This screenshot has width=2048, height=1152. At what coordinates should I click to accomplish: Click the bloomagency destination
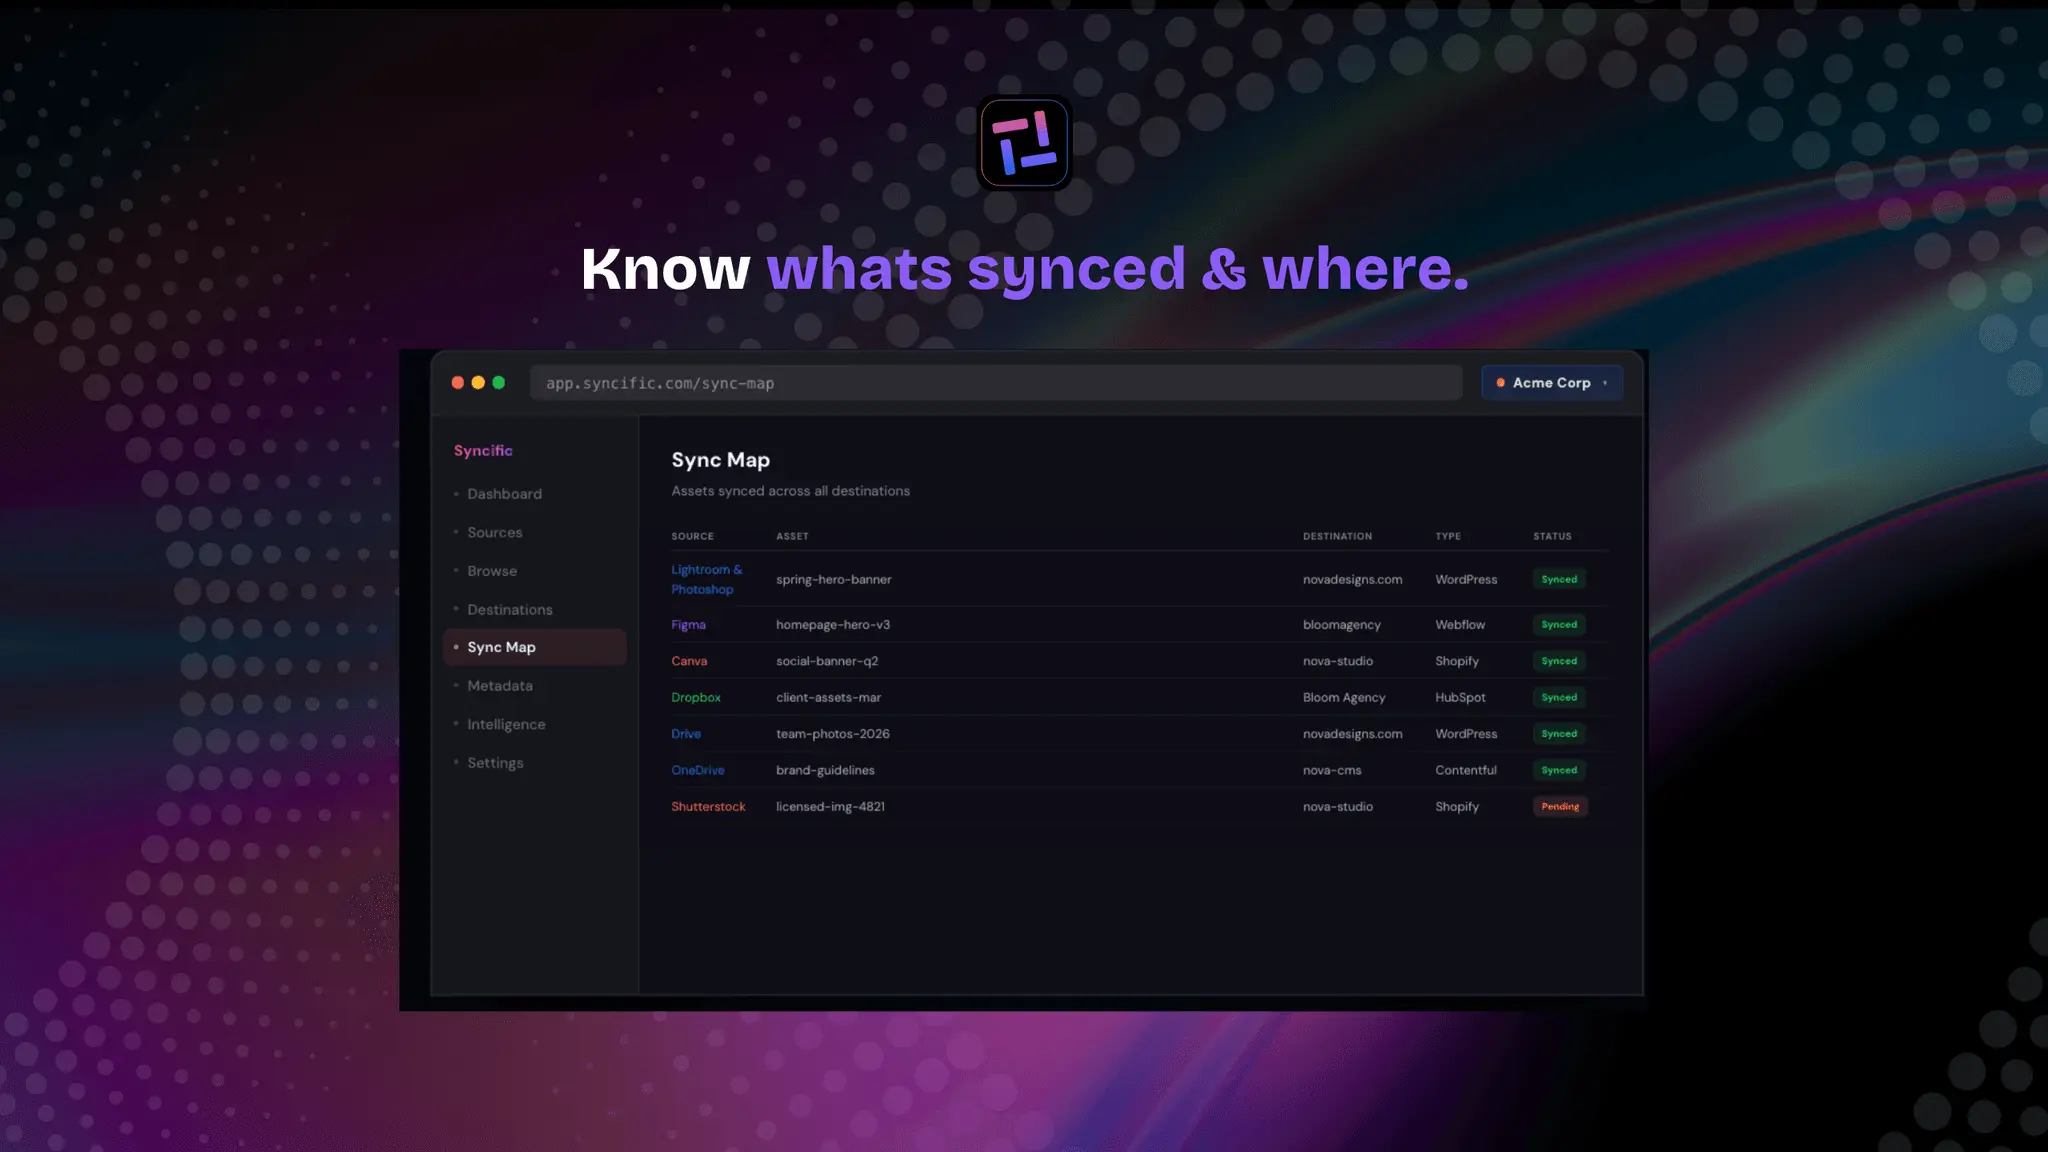point(1341,625)
